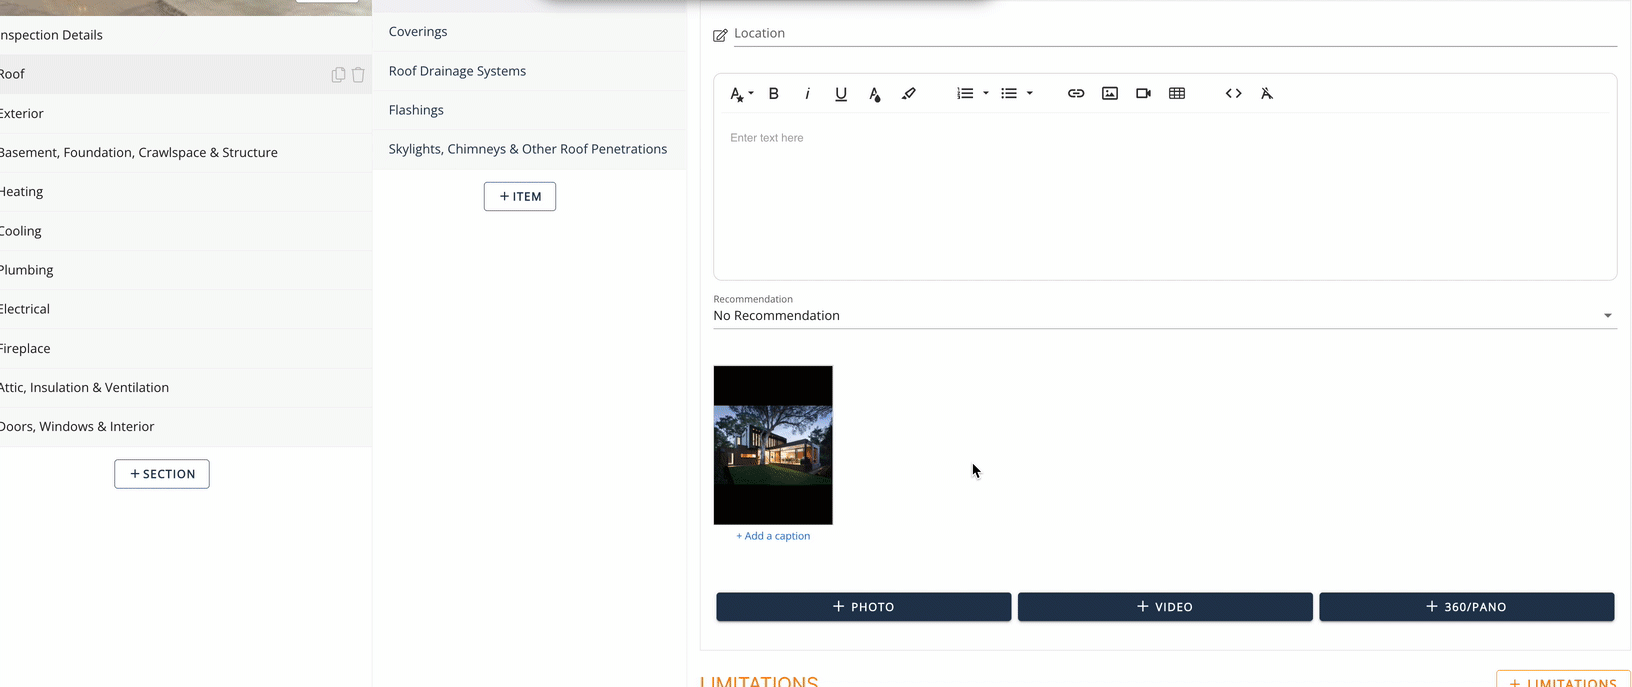Insert an image via editor toolbar

(1110, 94)
